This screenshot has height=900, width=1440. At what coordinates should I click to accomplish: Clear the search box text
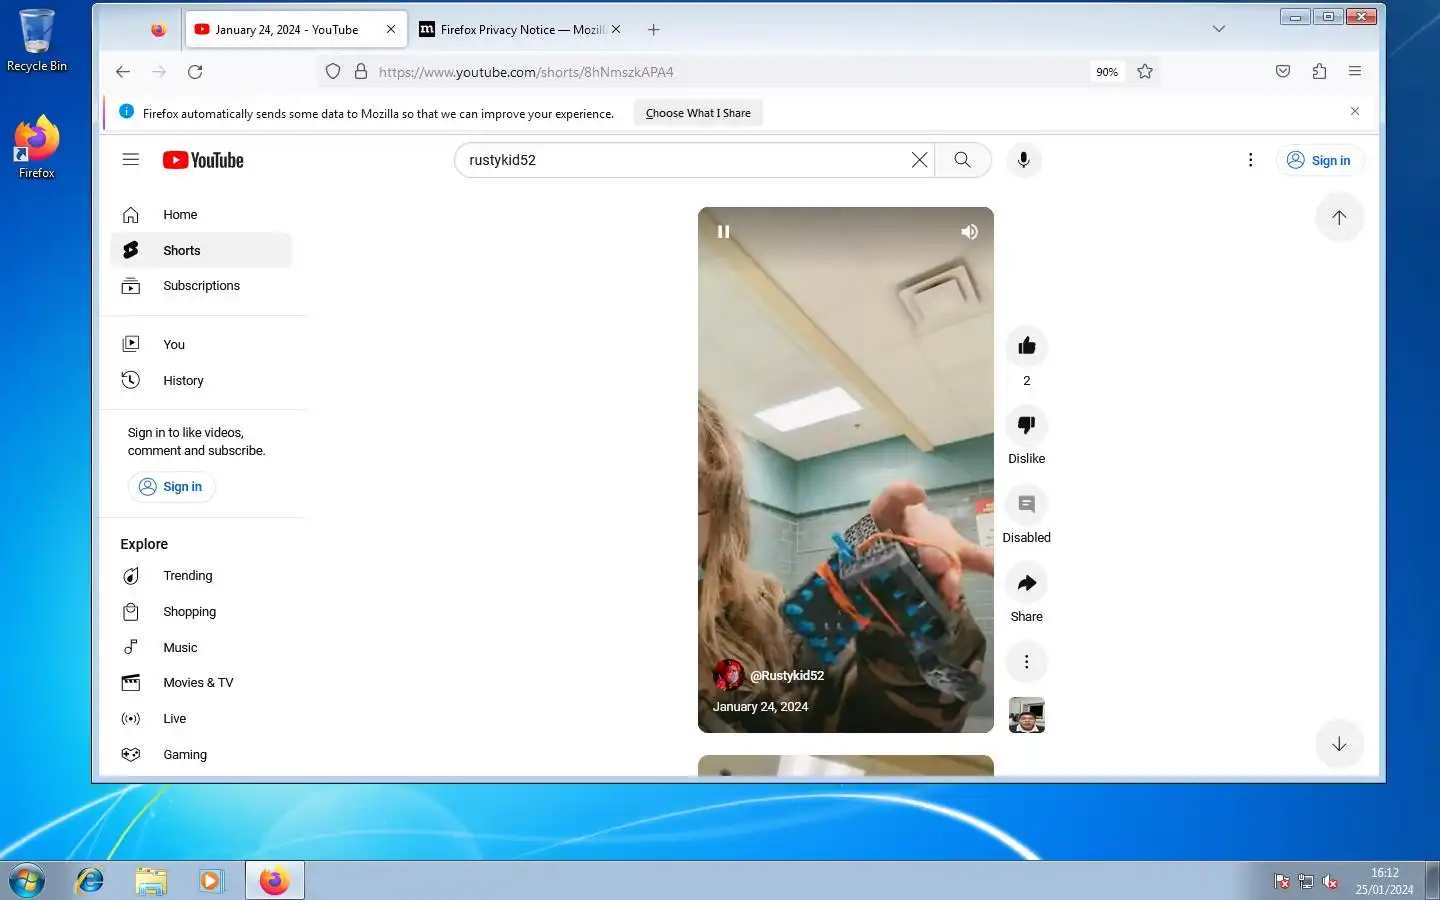point(919,160)
